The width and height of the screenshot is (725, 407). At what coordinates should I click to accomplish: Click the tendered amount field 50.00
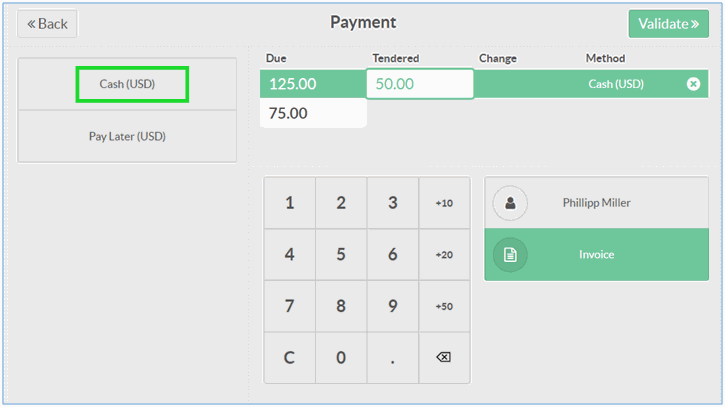pos(420,84)
